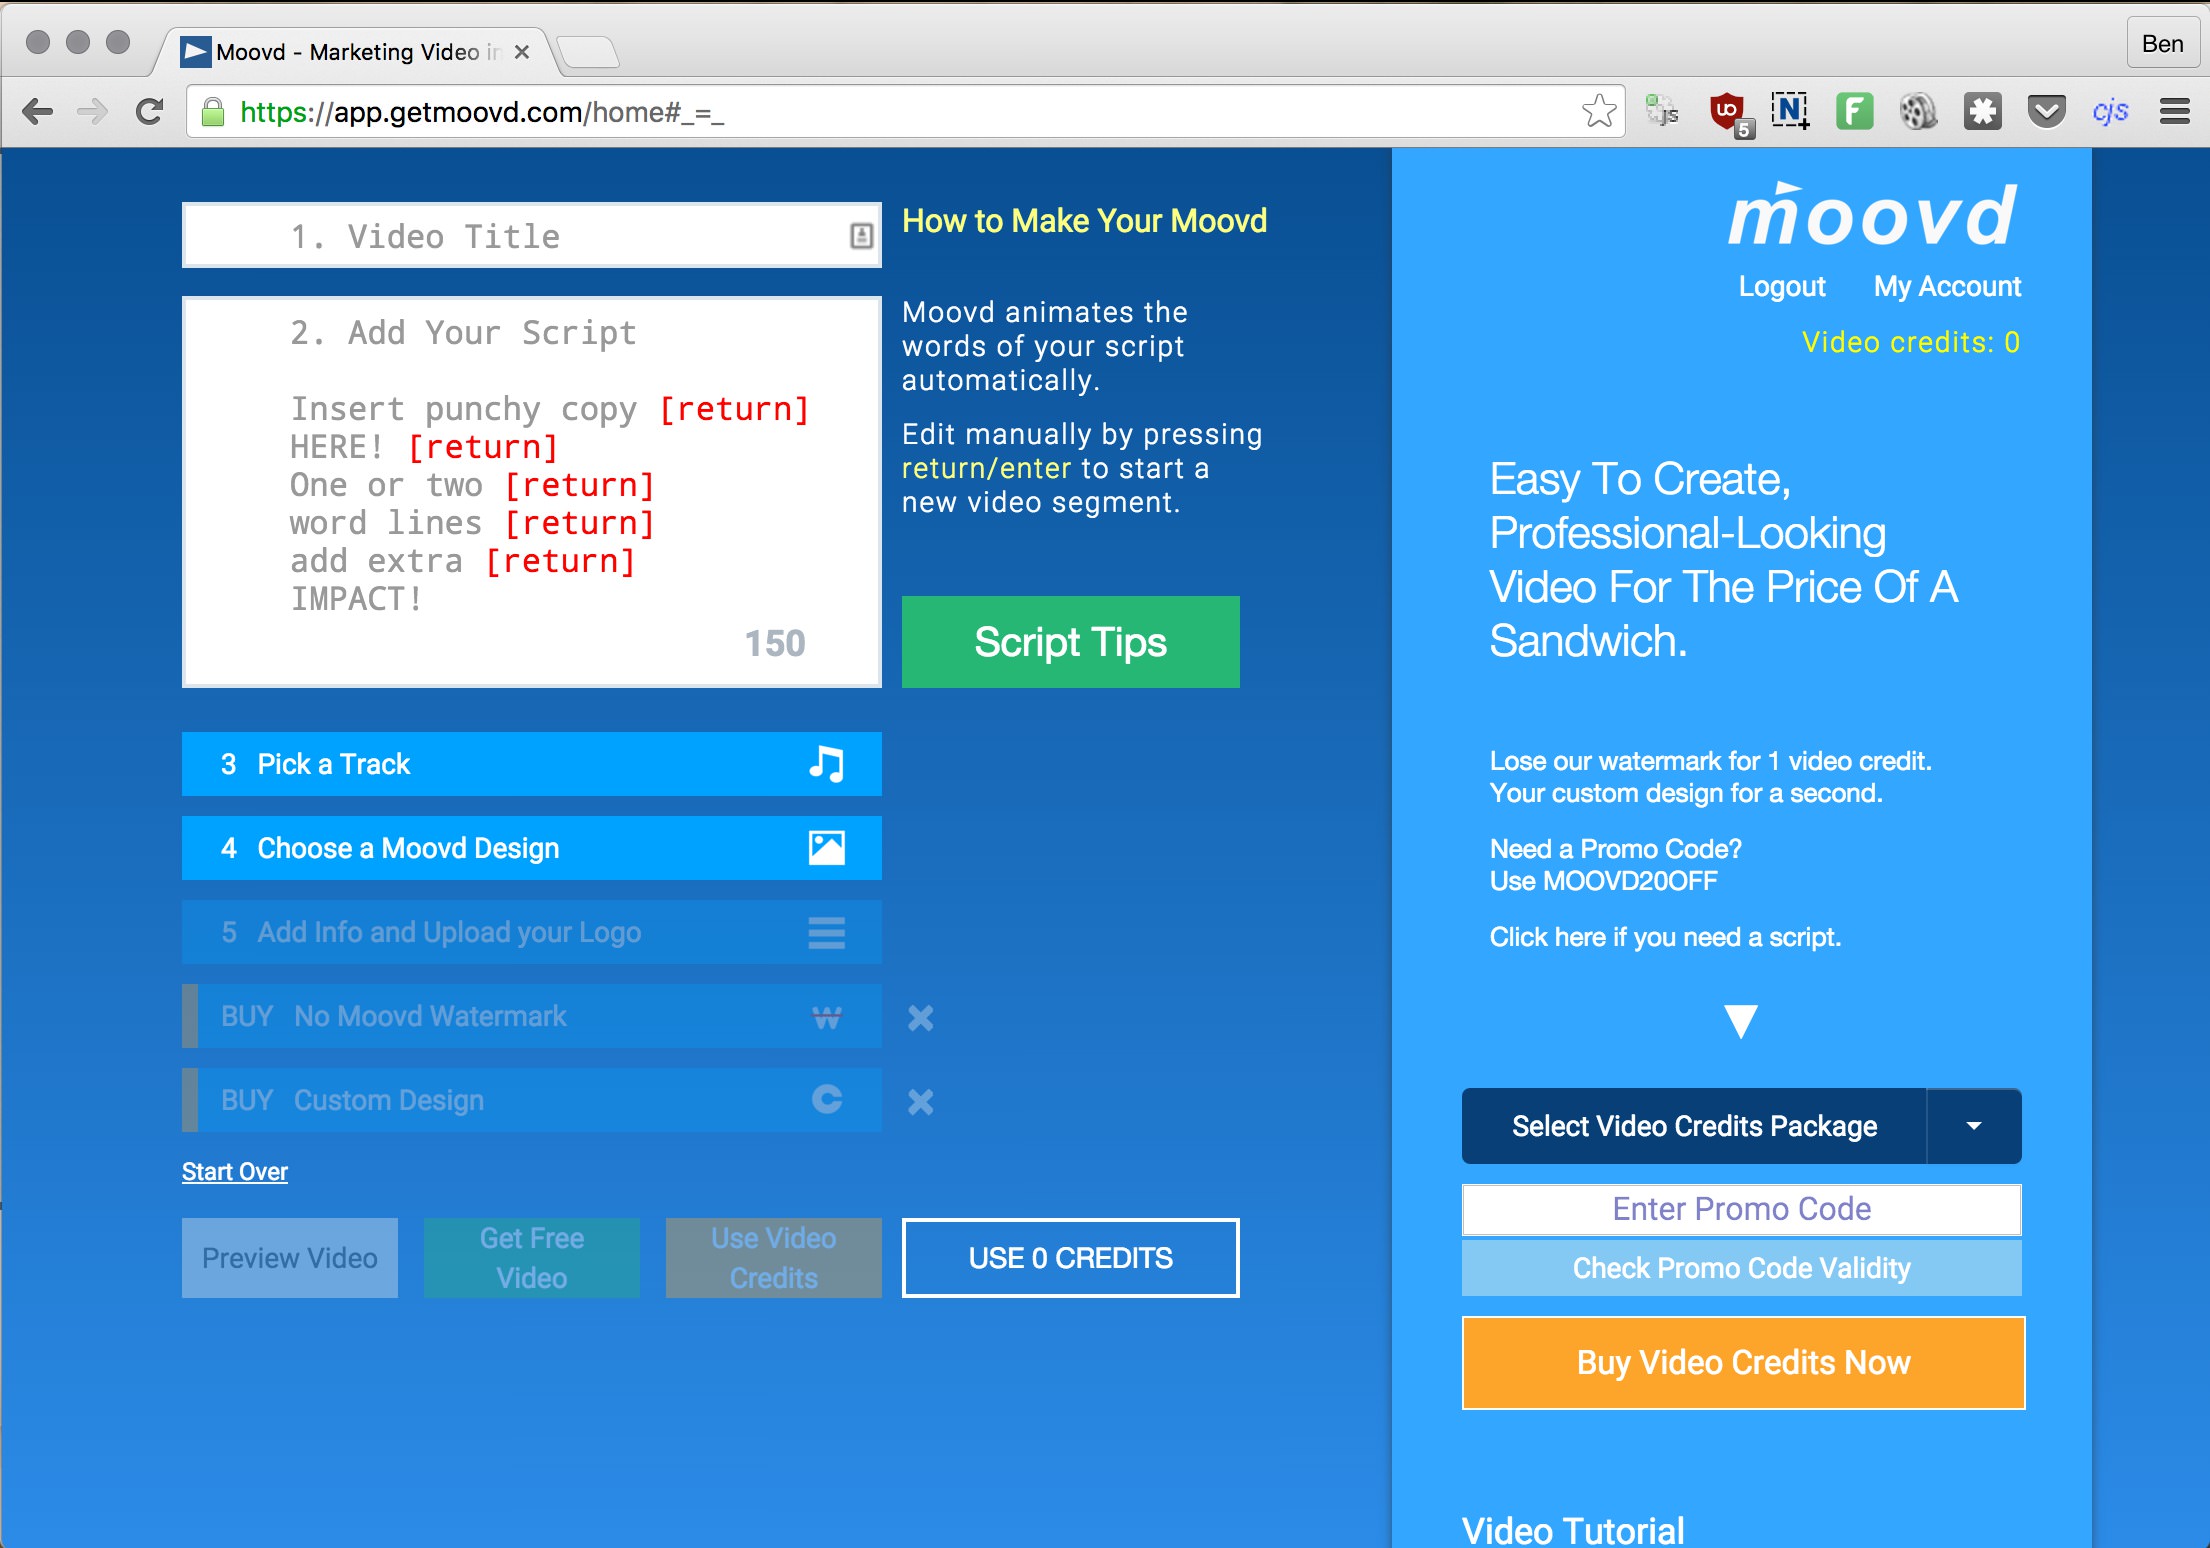Open the uBlock Origin extension icon

coord(1728,112)
